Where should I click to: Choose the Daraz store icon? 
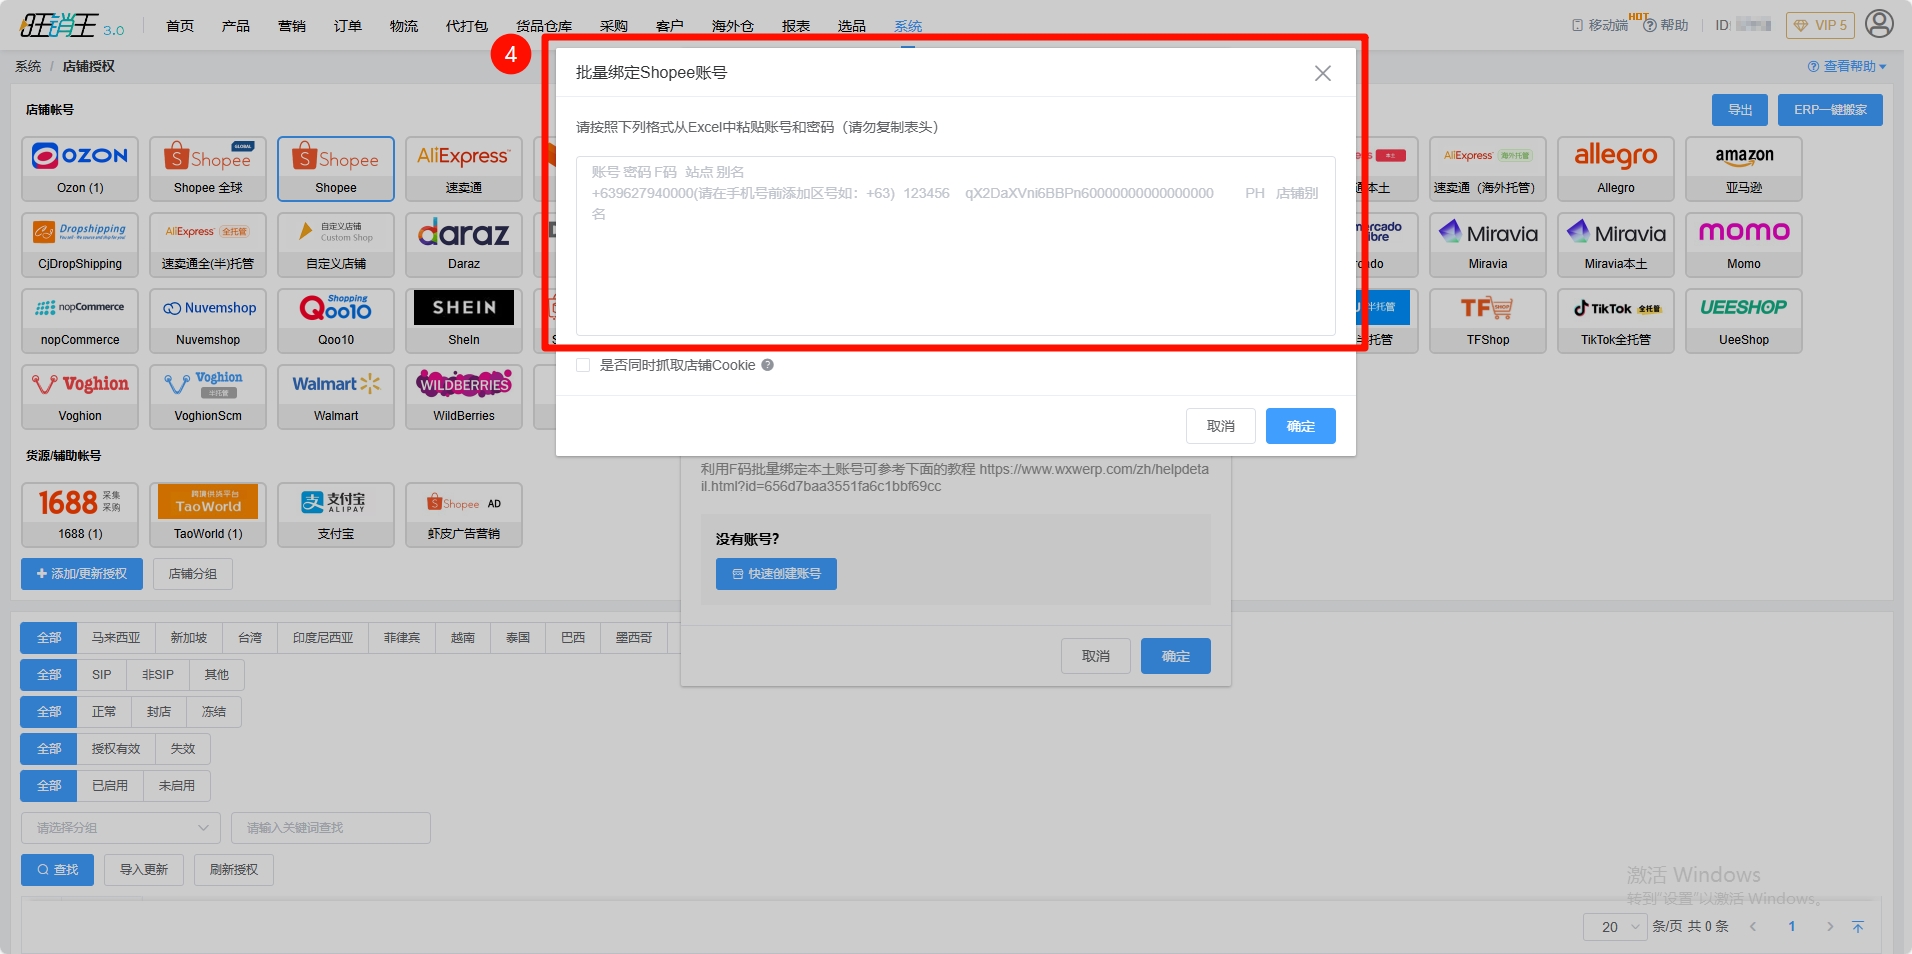[x=463, y=244]
